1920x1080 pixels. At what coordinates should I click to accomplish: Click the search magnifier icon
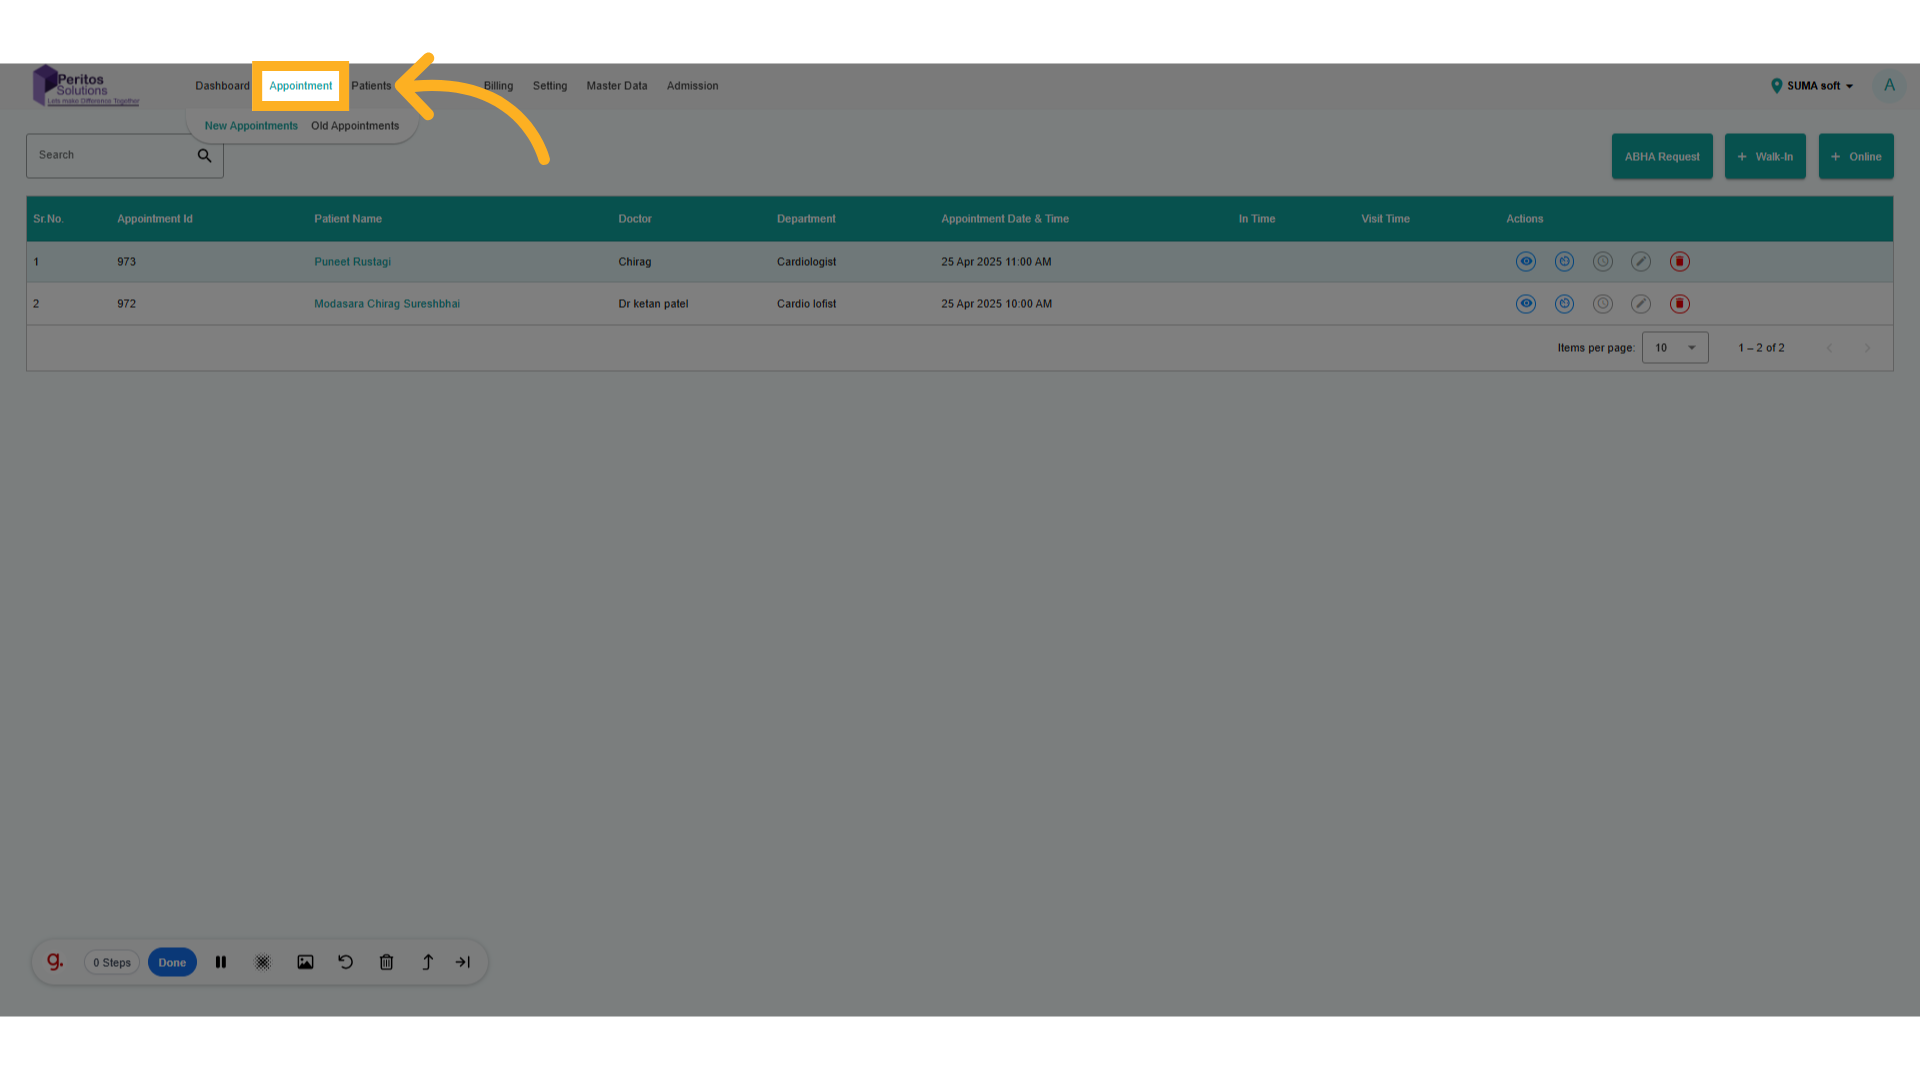[x=204, y=155]
